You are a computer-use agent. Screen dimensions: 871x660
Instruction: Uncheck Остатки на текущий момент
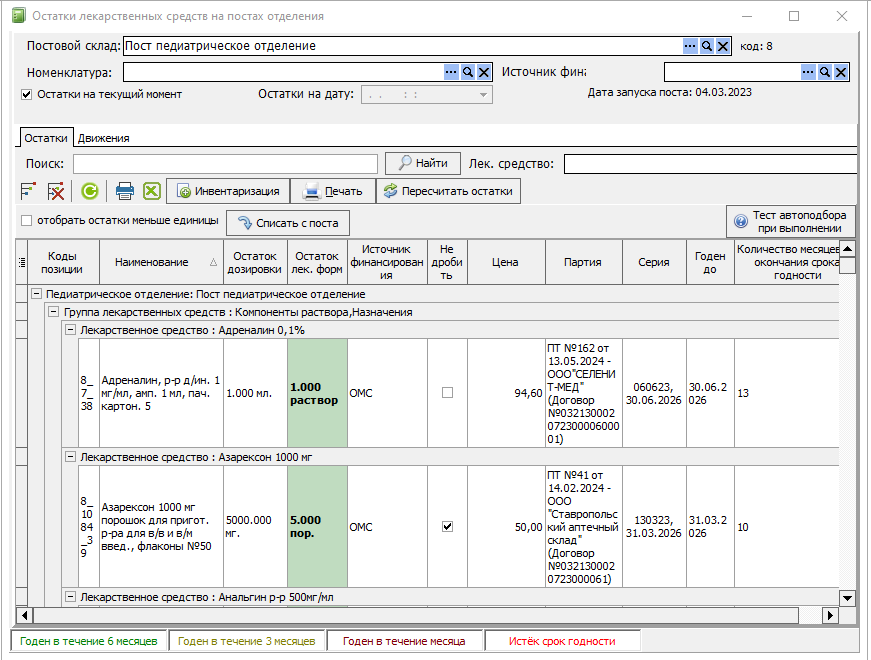coord(26,94)
